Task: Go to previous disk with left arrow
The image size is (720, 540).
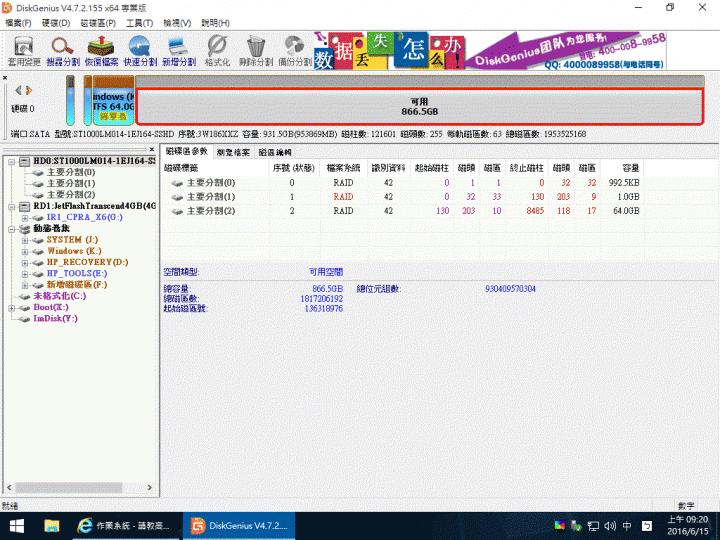Action: (x=18, y=90)
